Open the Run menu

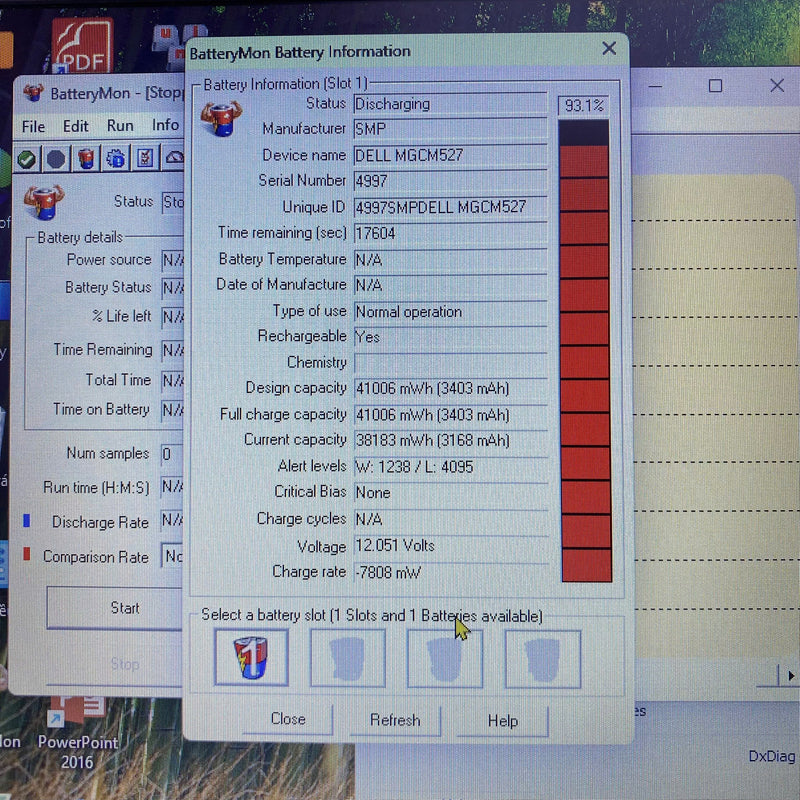tap(120, 126)
